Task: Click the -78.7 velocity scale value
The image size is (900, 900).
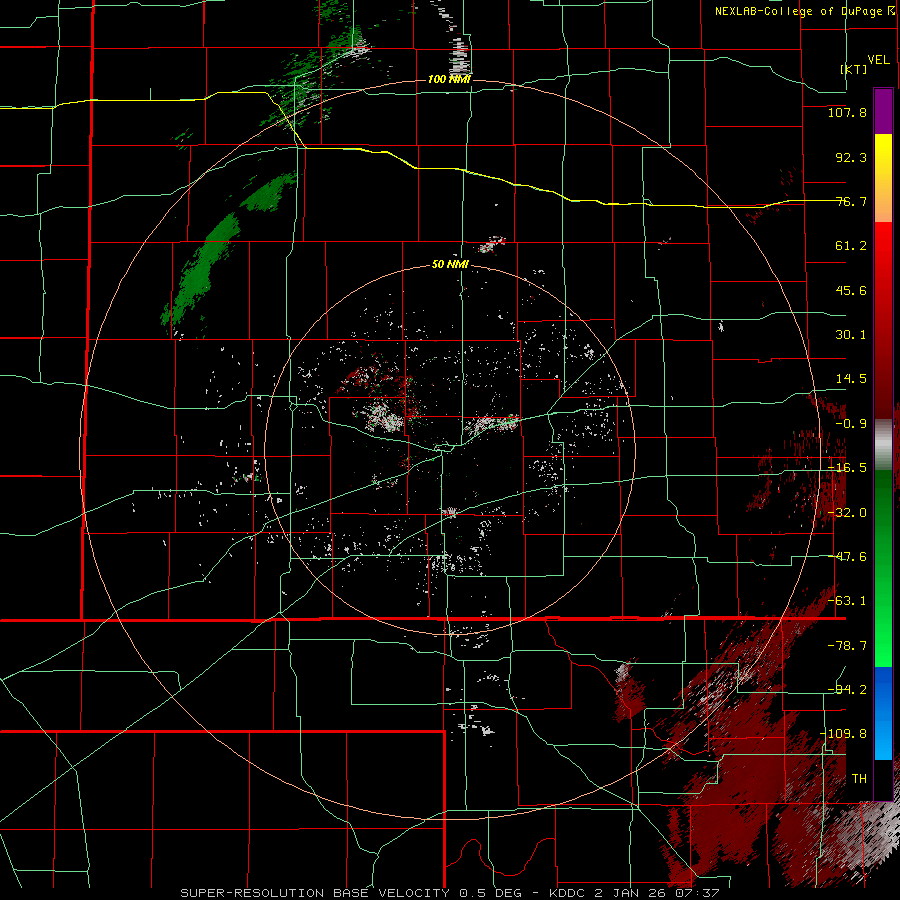Action: coord(847,646)
